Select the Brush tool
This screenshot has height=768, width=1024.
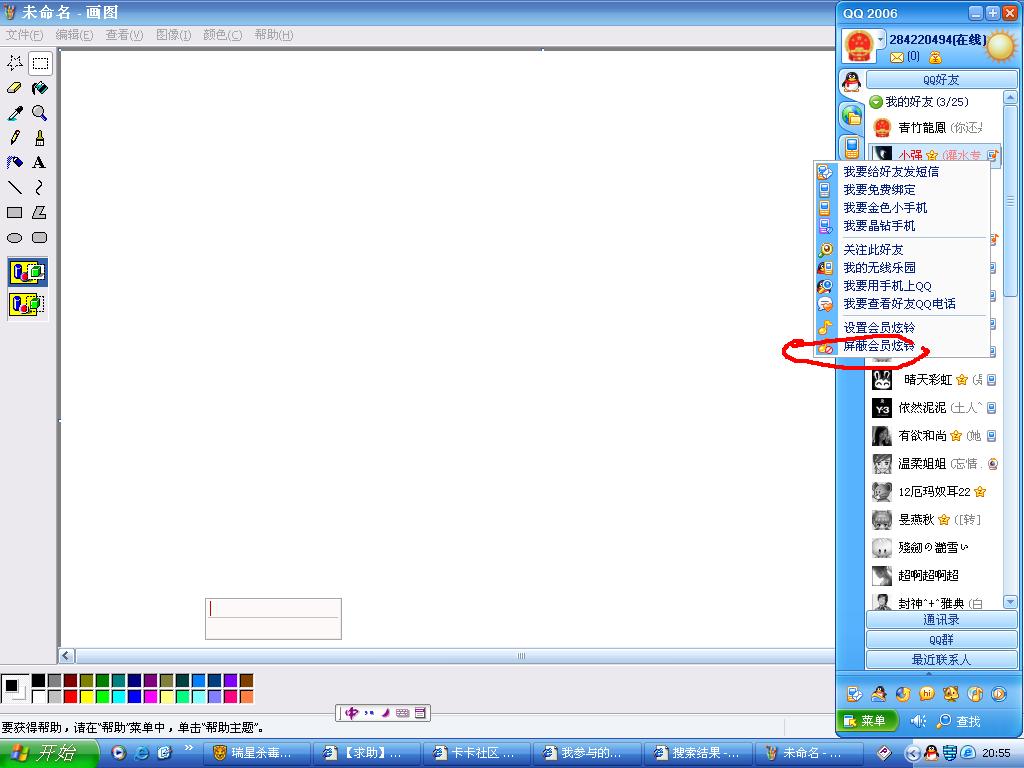click(40, 138)
